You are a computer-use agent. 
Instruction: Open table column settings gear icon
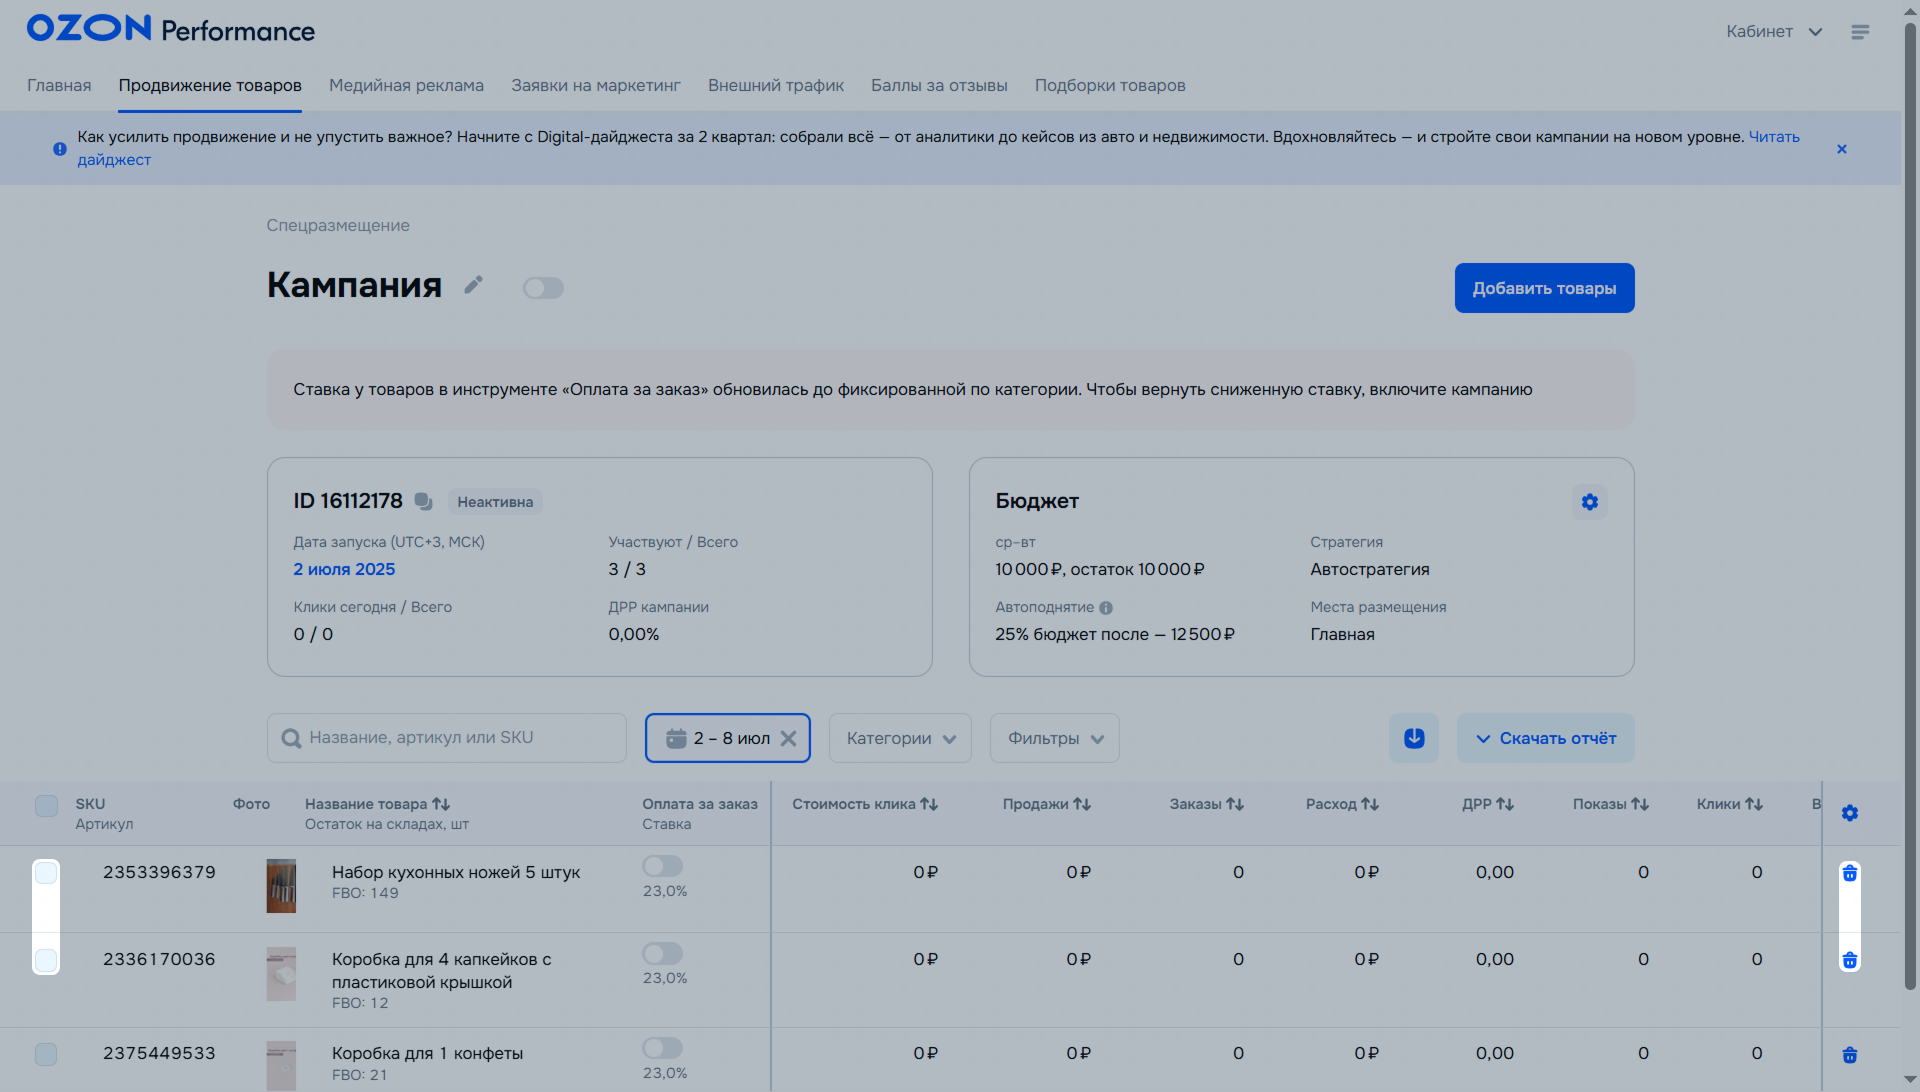tap(1849, 813)
